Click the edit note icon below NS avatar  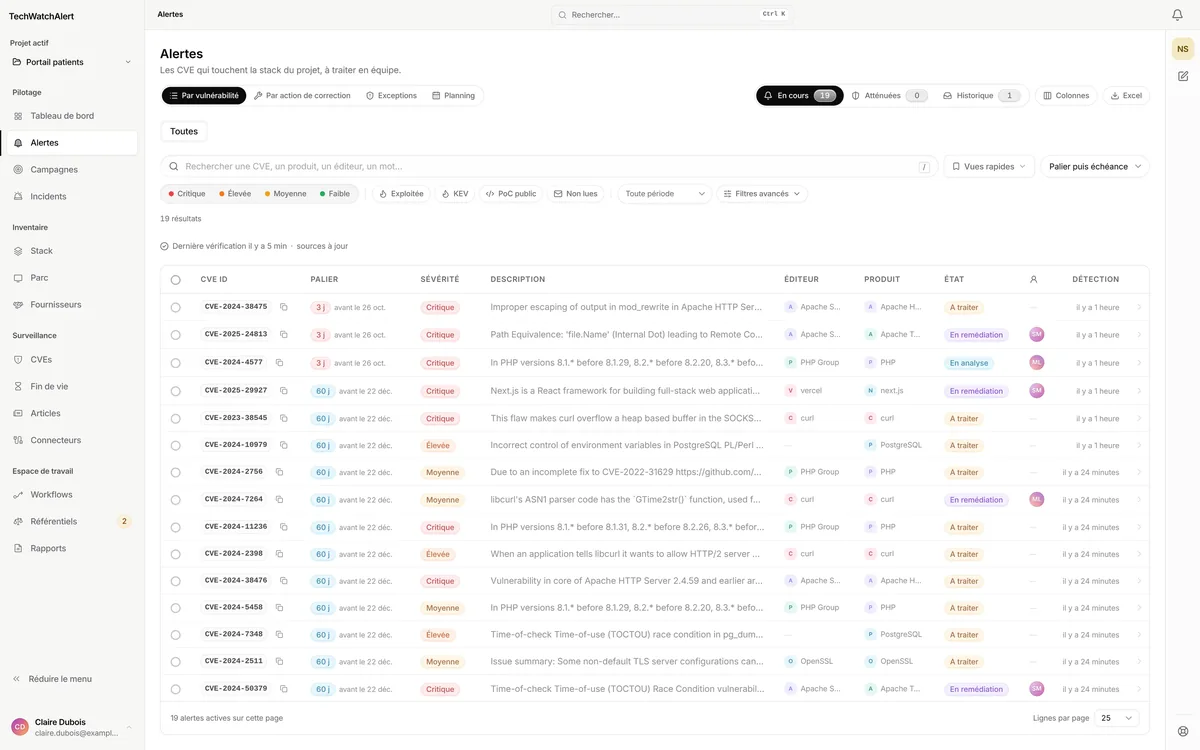click(x=1183, y=76)
